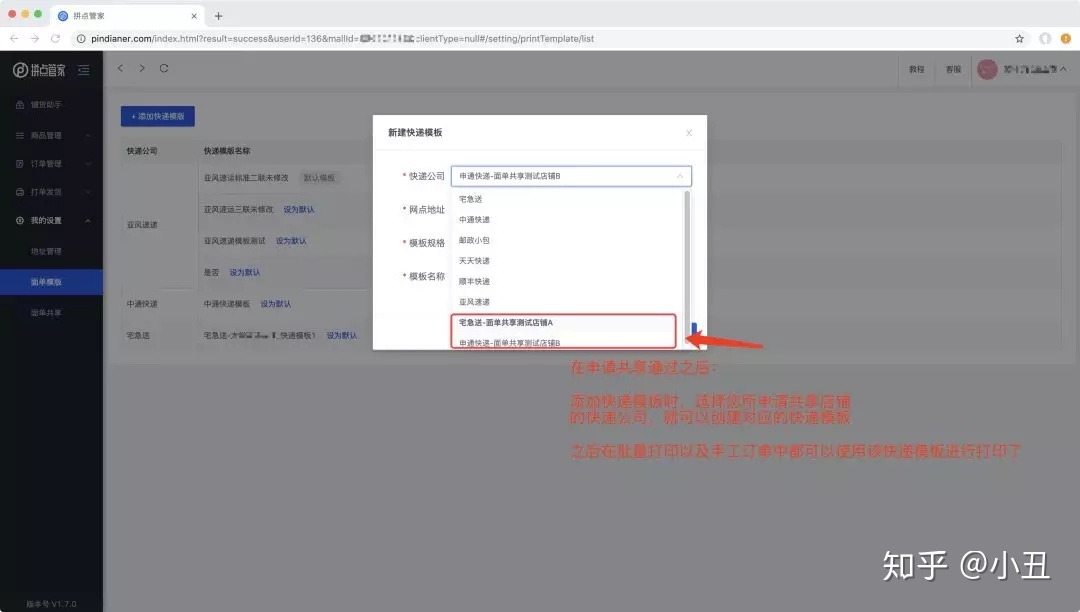Reload the page in the browser toolbar
The width and height of the screenshot is (1080, 612).
pyautogui.click(x=56, y=39)
